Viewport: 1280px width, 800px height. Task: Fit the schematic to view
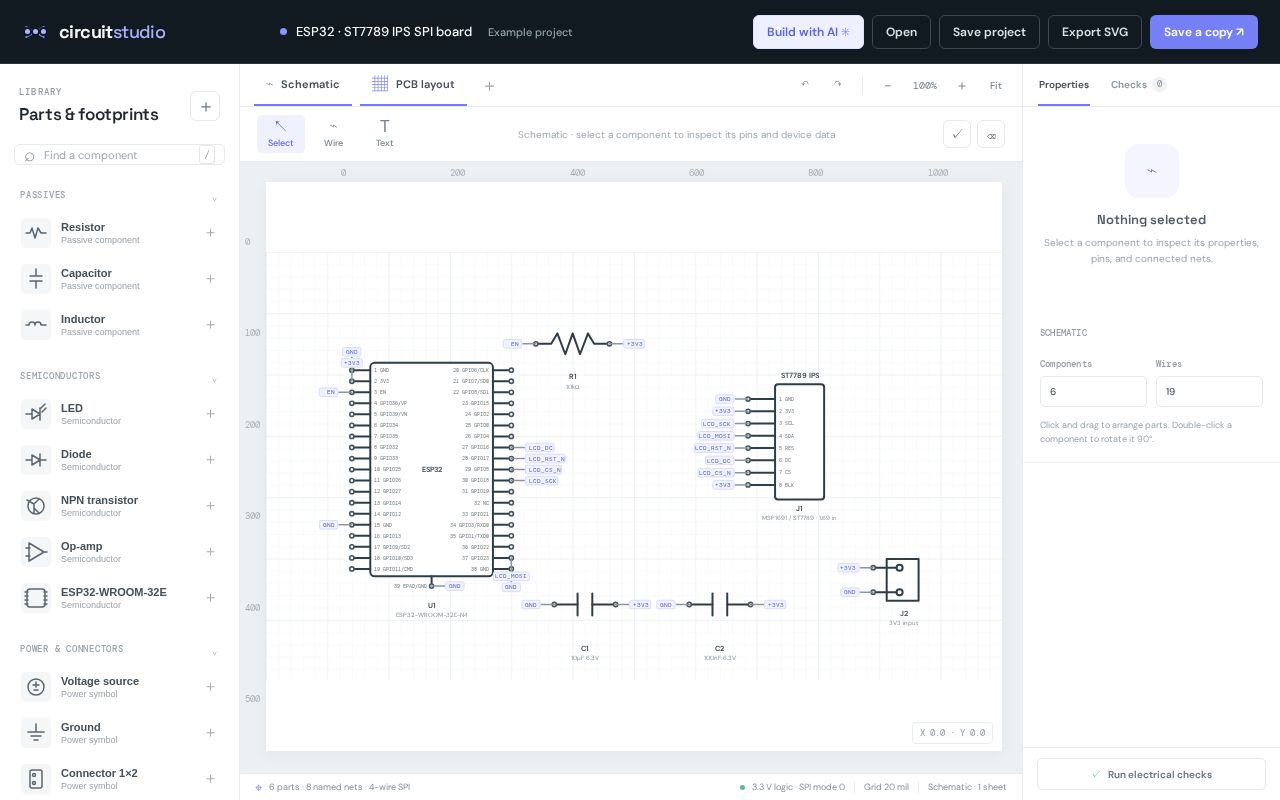pos(996,86)
